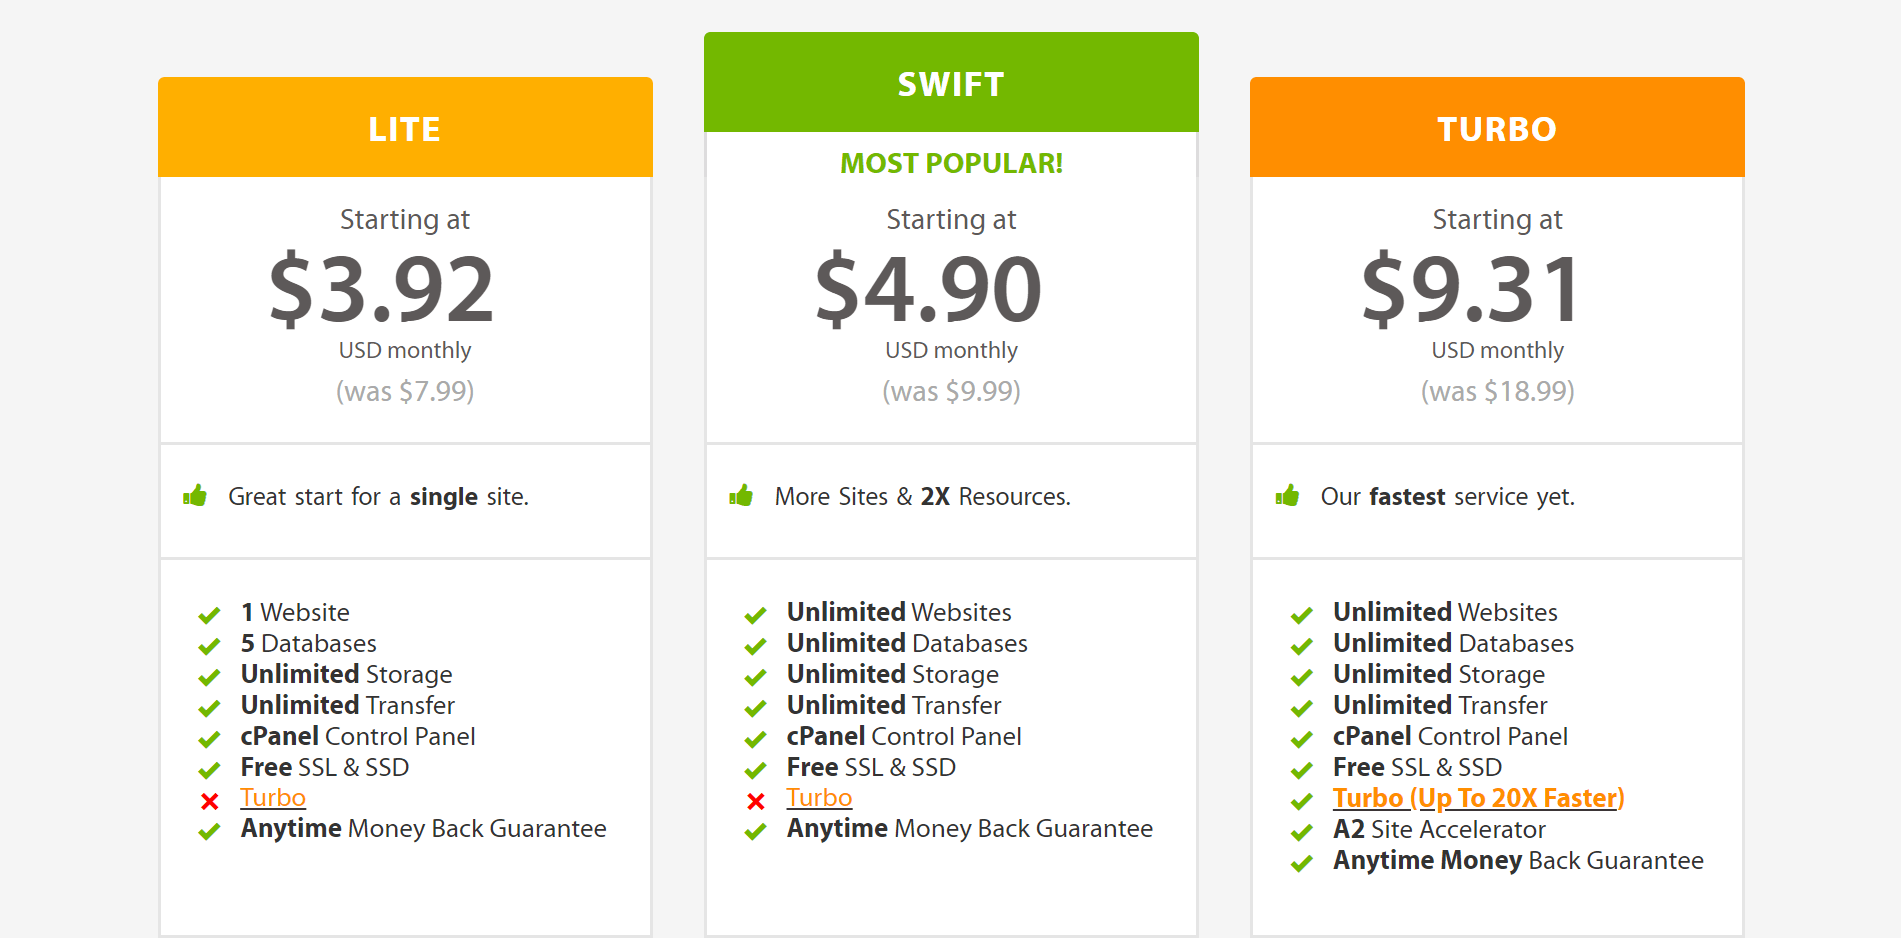Screen dimensions: 1901x938
Task: Select the TURBO plan header
Action: pyautogui.click(x=1496, y=127)
